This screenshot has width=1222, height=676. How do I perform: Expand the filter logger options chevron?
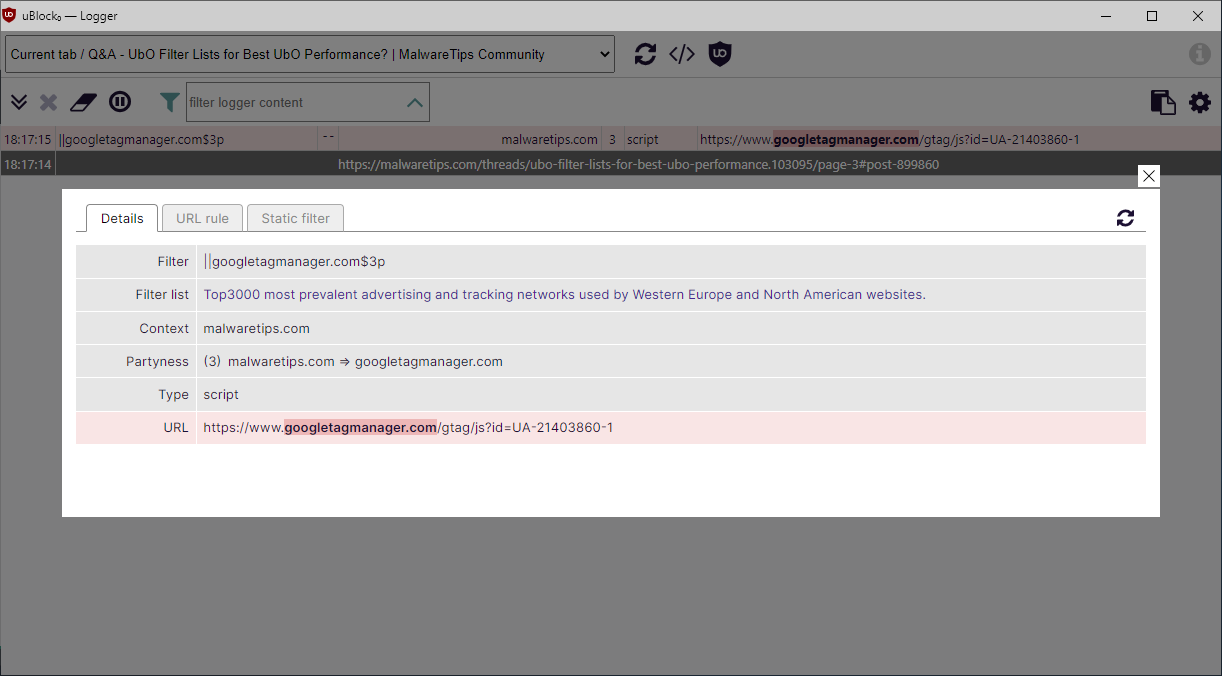414,102
